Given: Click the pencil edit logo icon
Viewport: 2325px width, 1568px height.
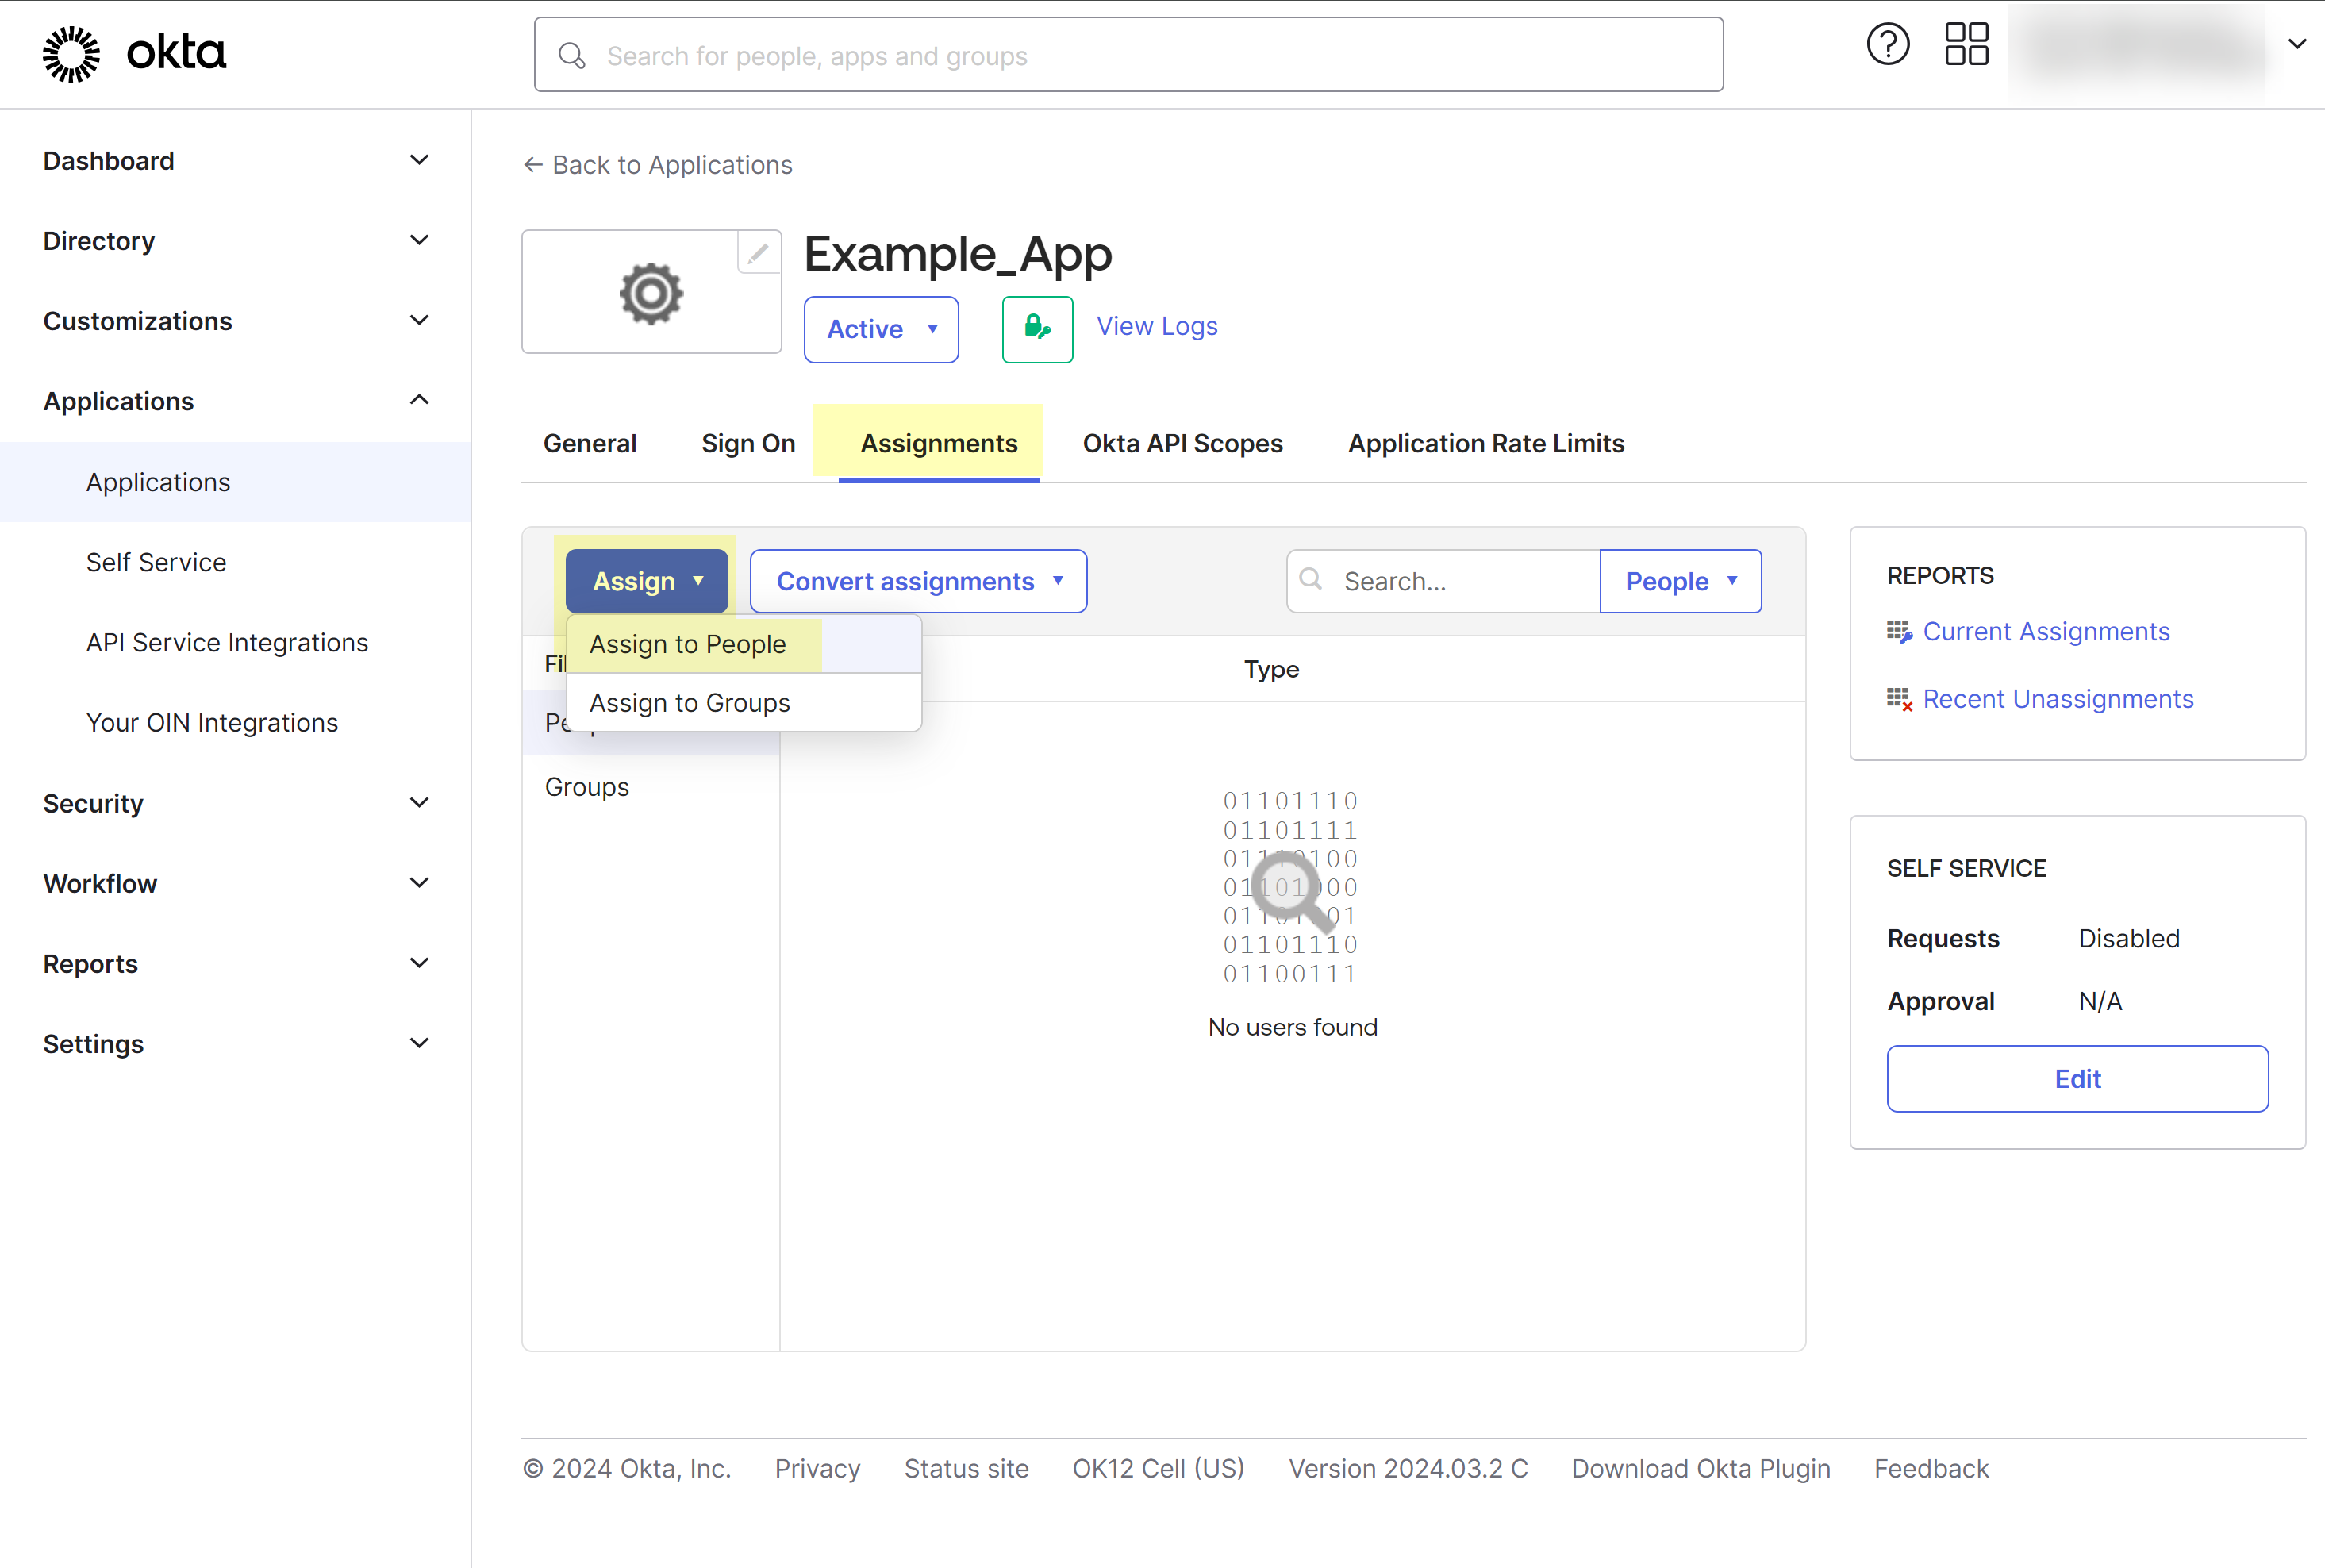Looking at the screenshot, I should pos(758,253).
